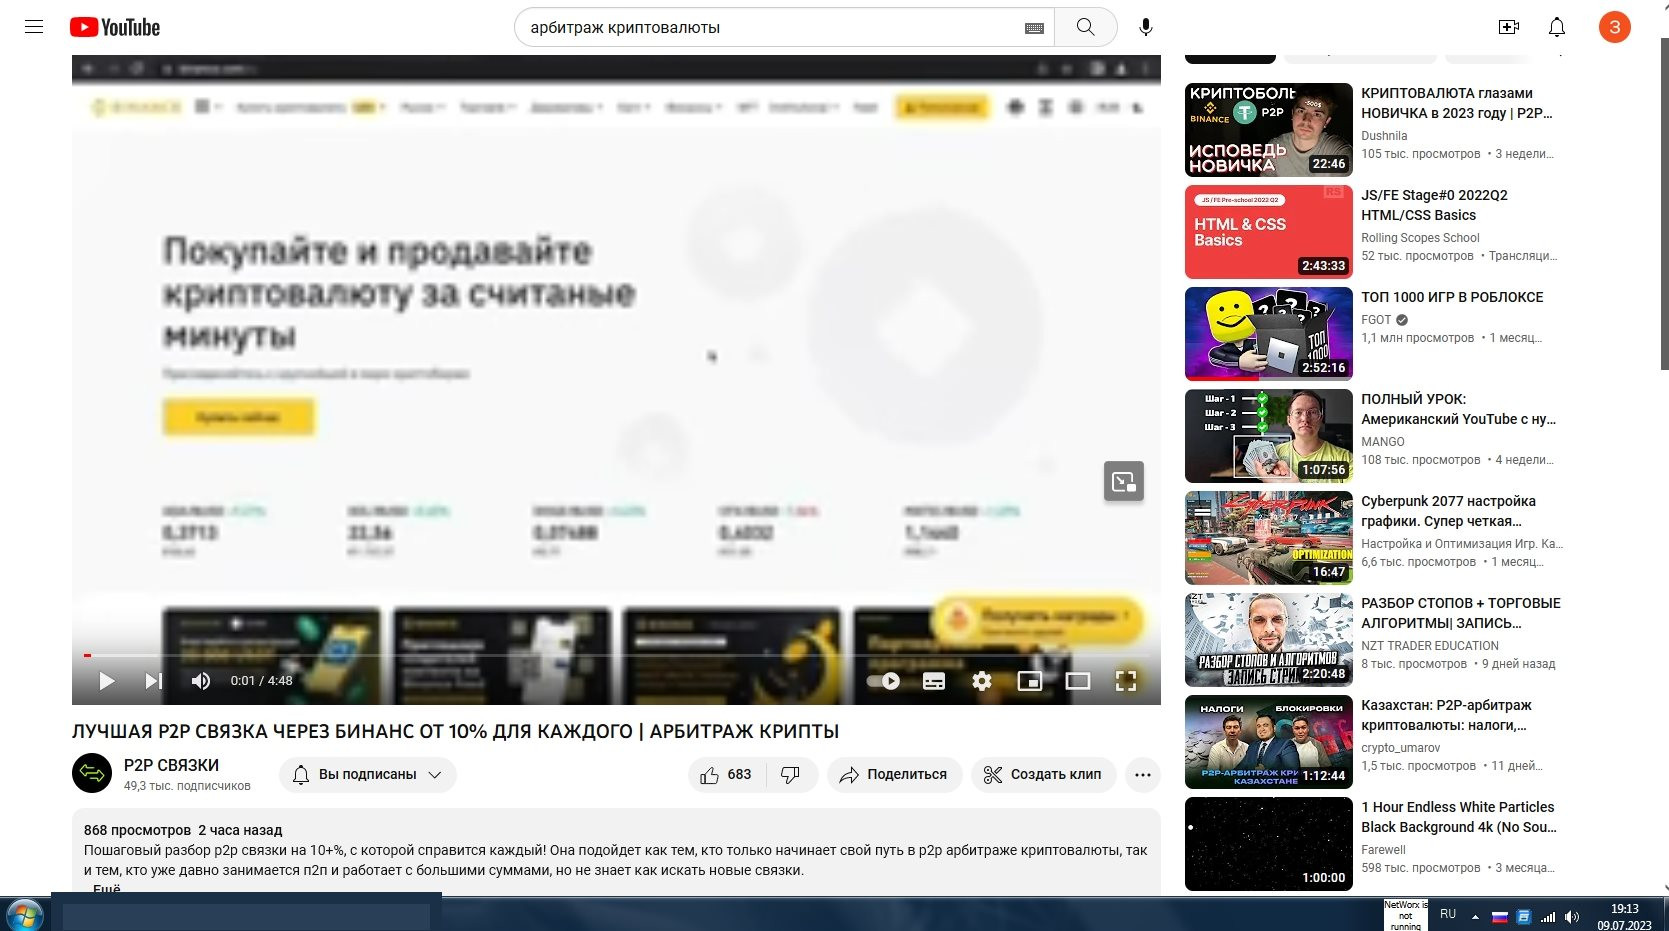Open ТОП 1000 ИГР В РОБЛОКСЕ video
The height and width of the screenshot is (931, 1669).
(x=1452, y=297)
